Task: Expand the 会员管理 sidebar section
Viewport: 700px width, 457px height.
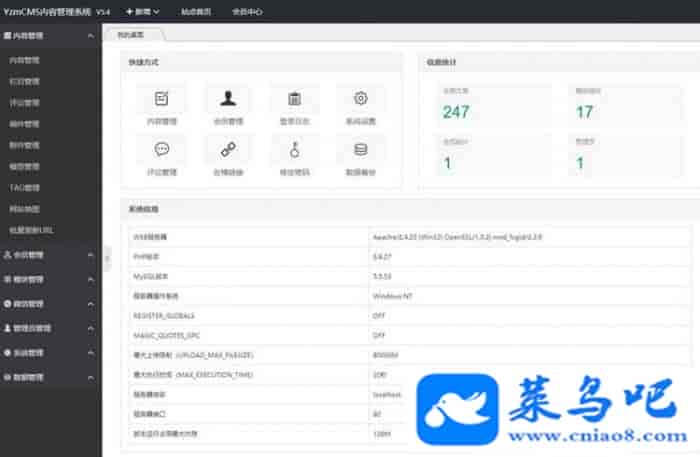Action: tap(50, 255)
